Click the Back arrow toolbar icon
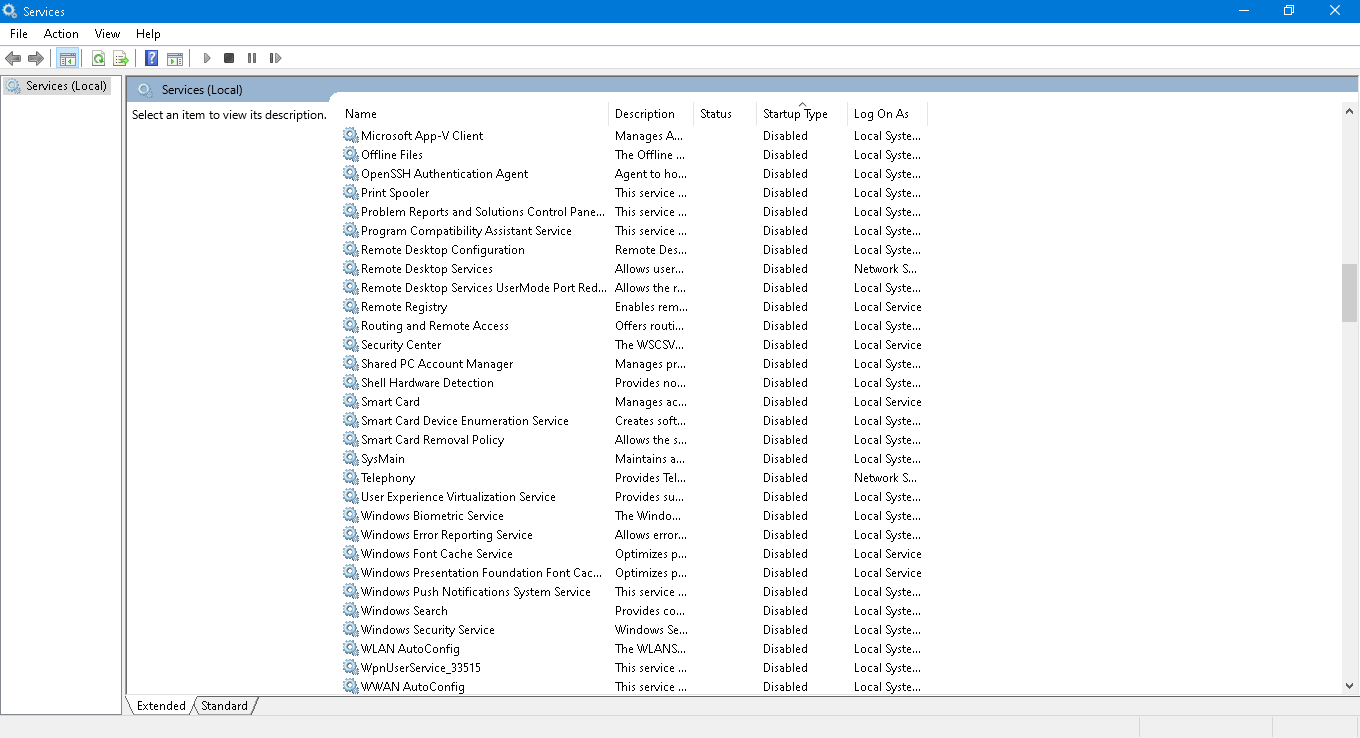Image resolution: width=1360 pixels, height=738 pixels. (13, 58)
